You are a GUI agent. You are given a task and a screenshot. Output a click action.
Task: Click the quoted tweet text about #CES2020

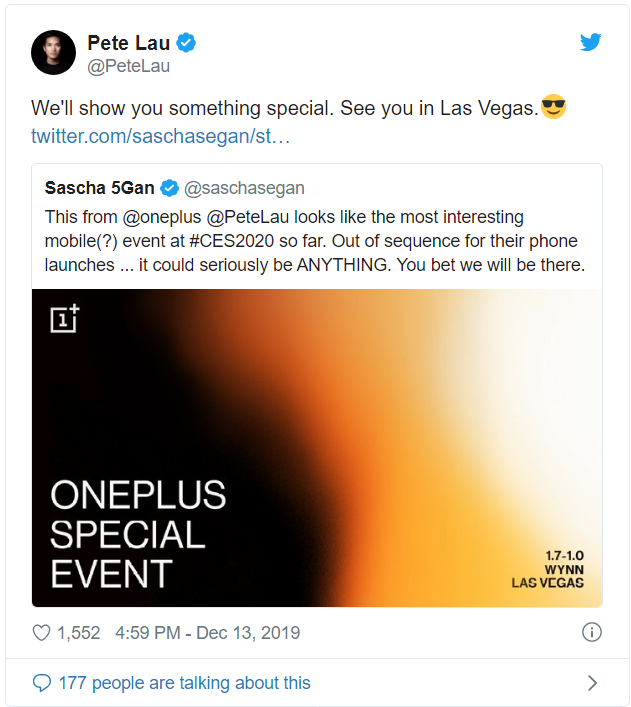315,241
